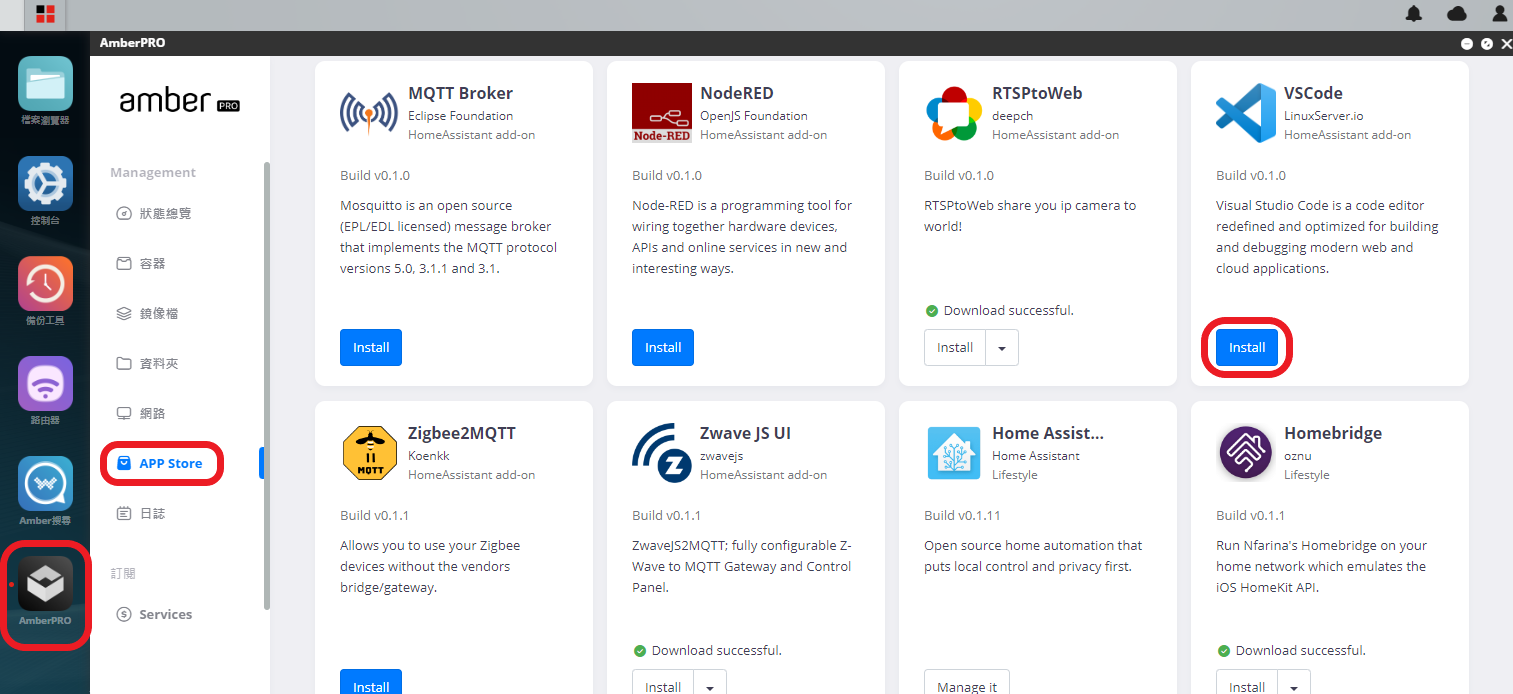
Task: Click the NodeRED title text
Action: 736,93
